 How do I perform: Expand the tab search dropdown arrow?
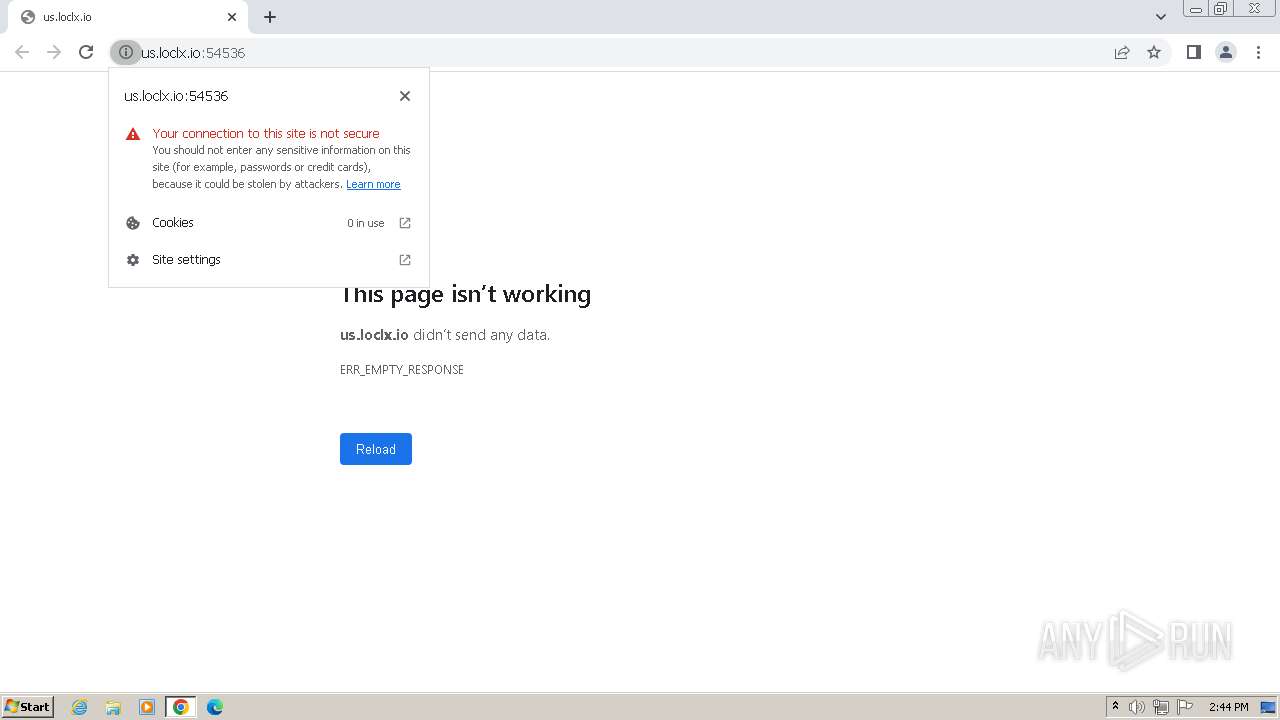click(x=1160, y=17)
